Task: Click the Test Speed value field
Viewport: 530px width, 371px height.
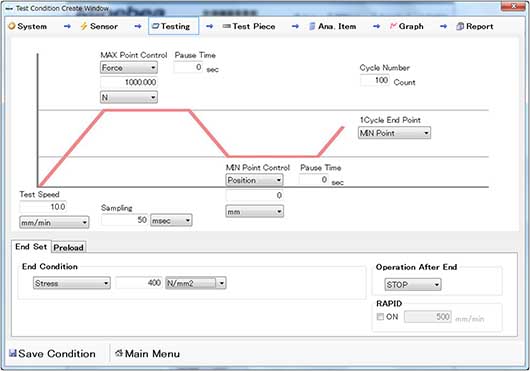Action: (x=43, y=206)
